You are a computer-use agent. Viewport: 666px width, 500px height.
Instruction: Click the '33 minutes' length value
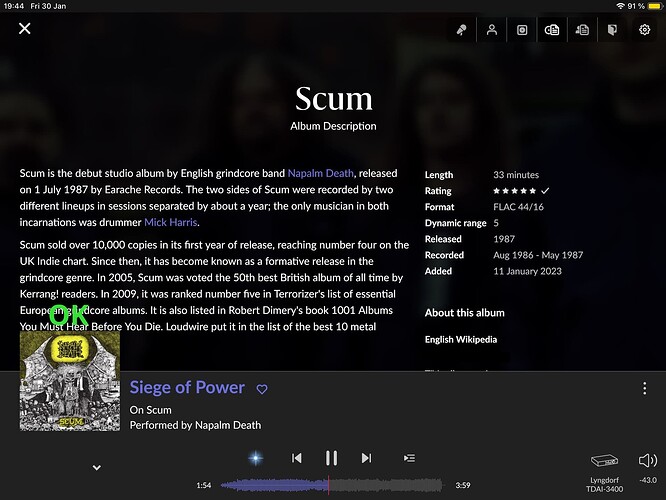(x=516, y=175)
